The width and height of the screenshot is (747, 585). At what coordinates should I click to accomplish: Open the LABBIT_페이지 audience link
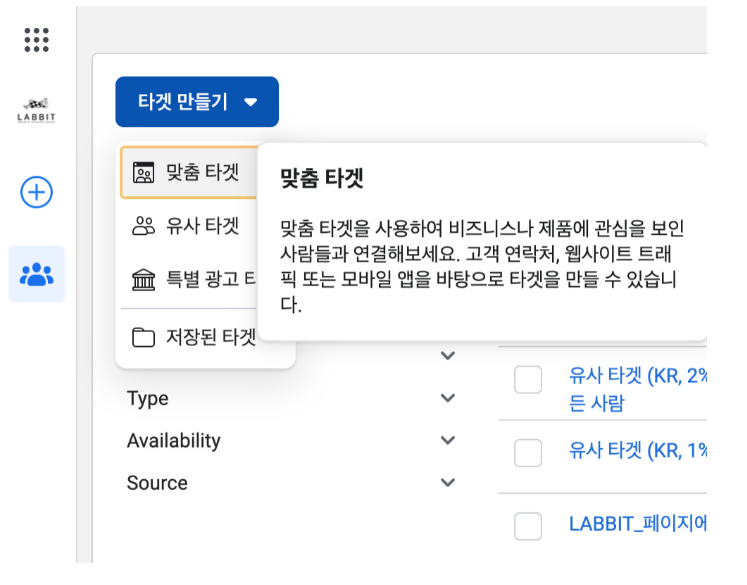637,523
